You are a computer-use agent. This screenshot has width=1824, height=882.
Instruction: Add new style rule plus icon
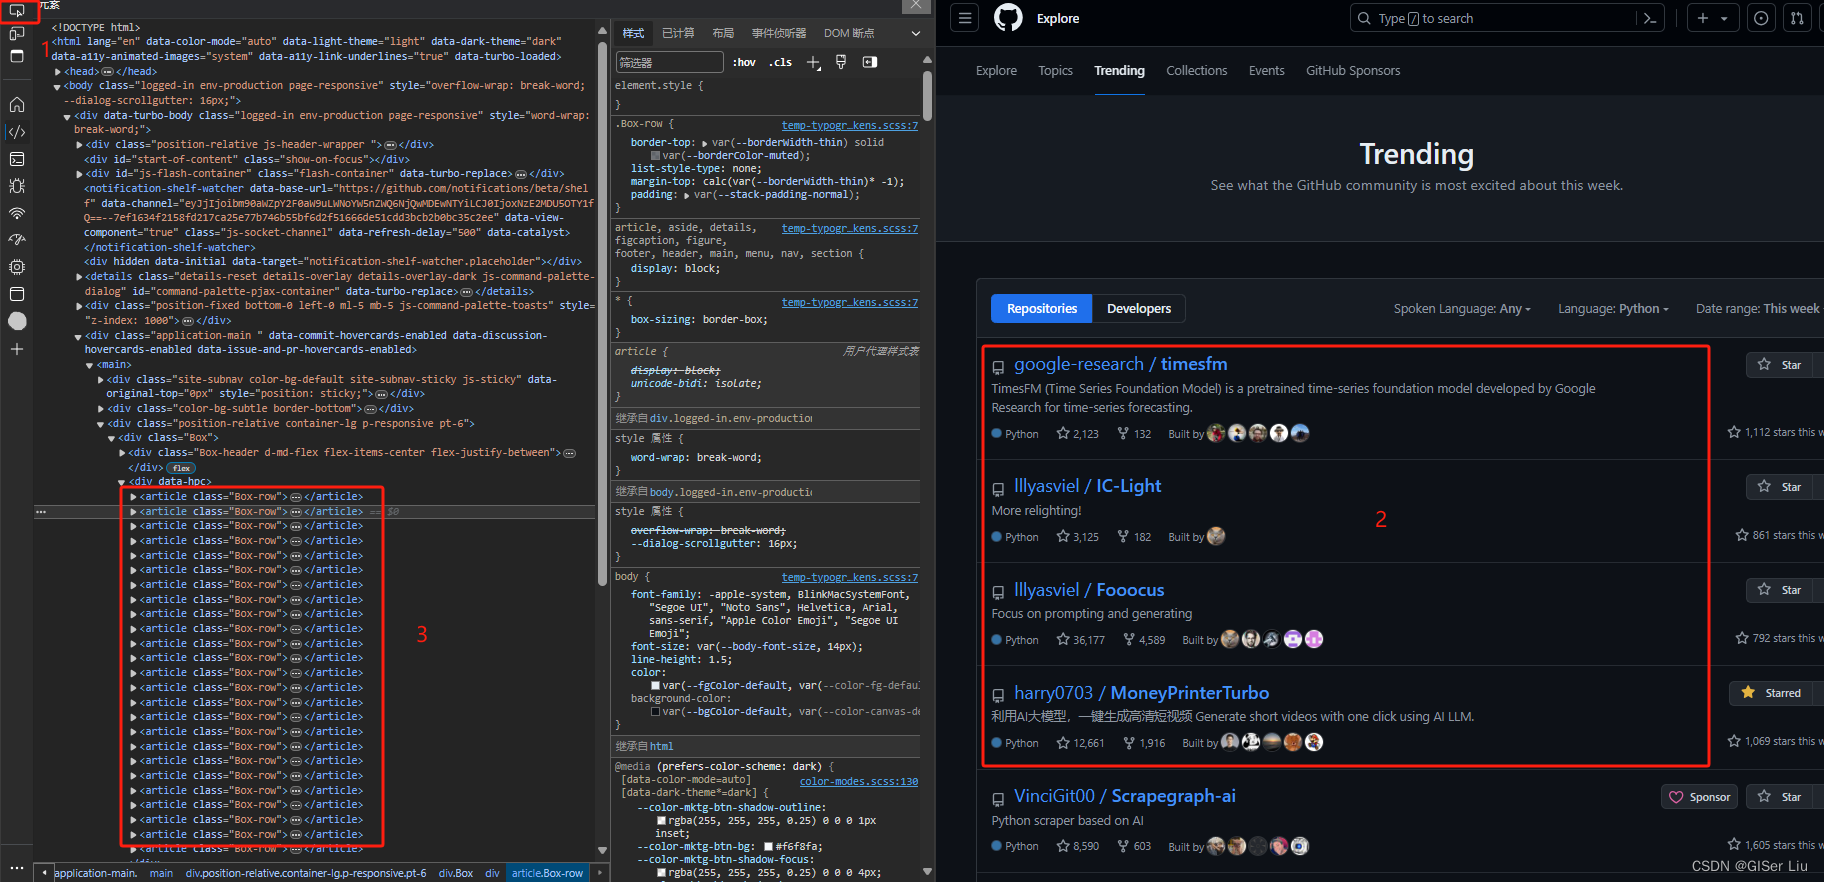click(x=813, y=63)
